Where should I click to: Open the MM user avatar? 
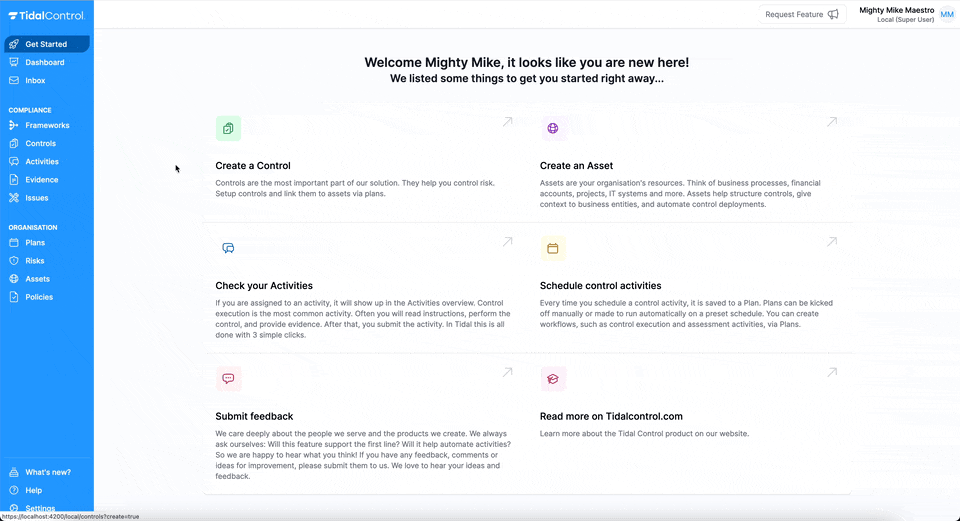pos(947,14)
